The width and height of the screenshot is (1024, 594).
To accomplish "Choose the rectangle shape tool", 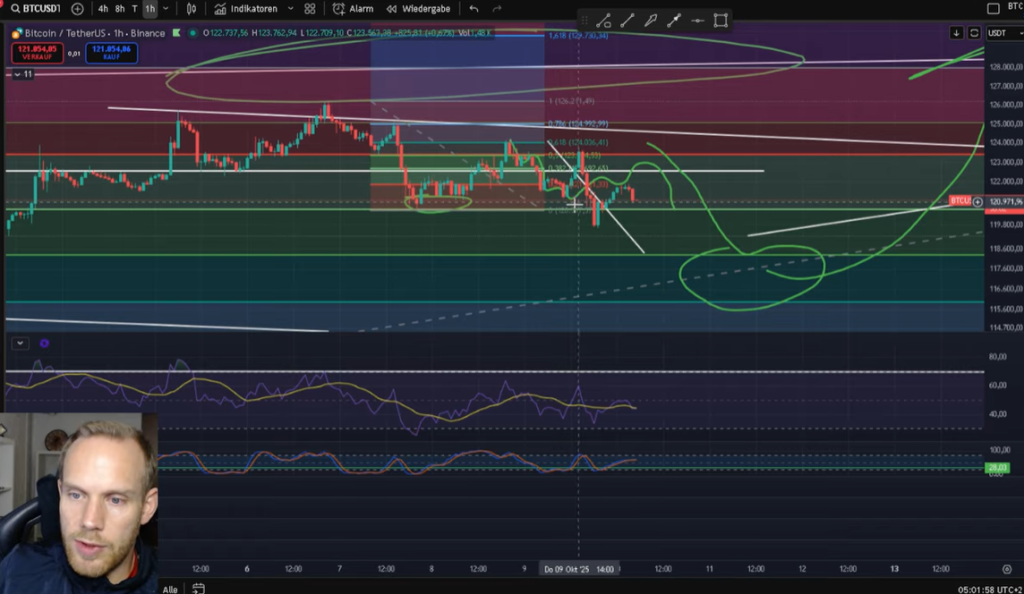I will pyautogui.click(x=720, y=20).
